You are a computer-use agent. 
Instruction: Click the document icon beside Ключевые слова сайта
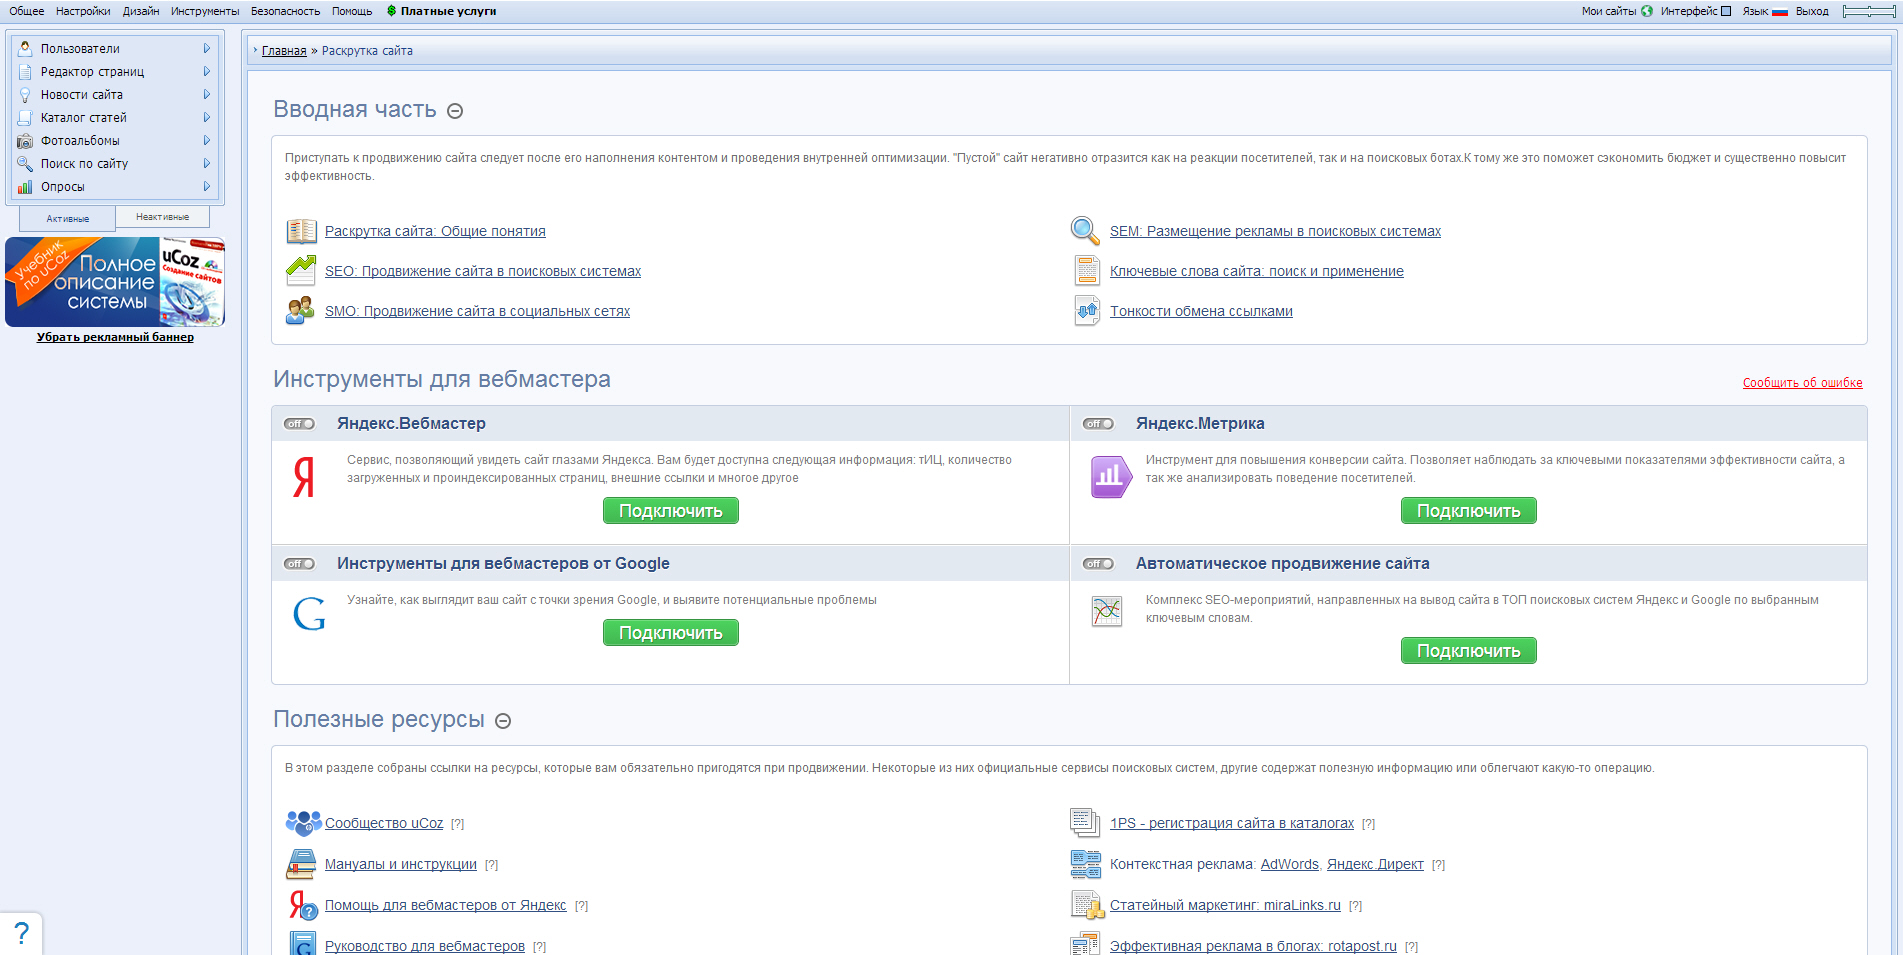(x=1087, y=270)
